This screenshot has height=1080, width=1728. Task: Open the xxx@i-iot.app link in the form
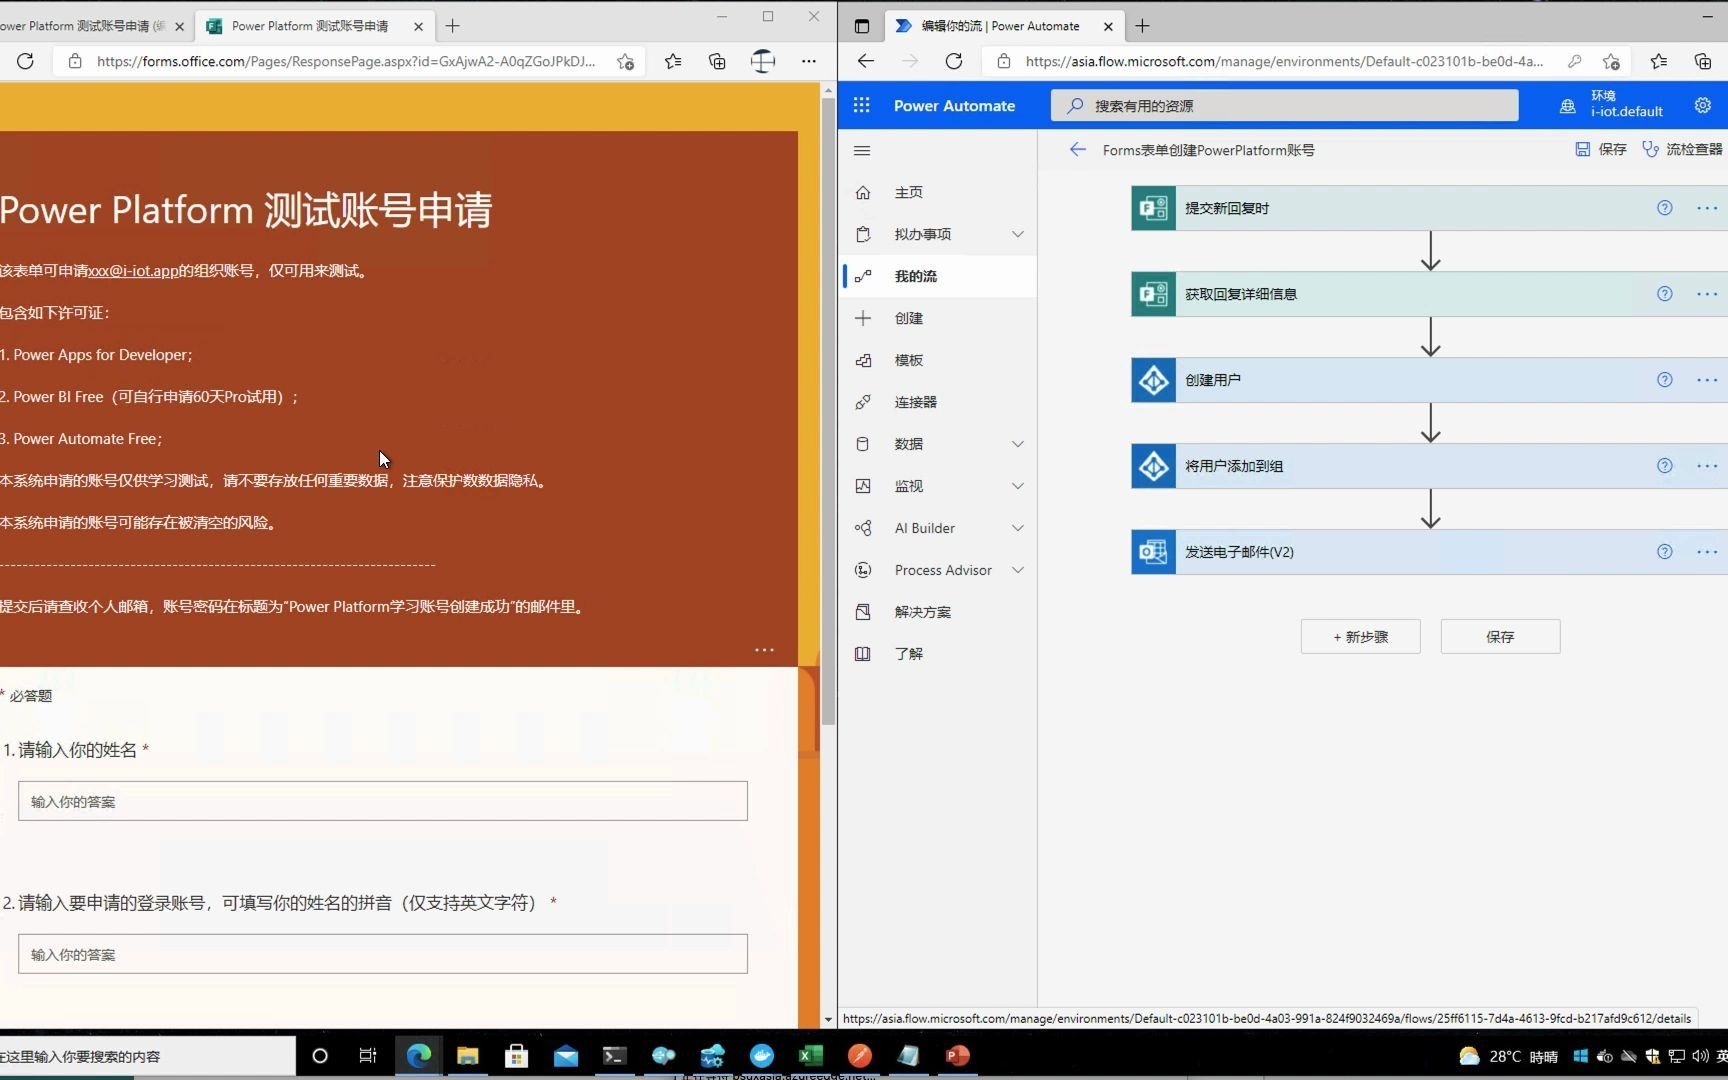(x=133, y=270)
